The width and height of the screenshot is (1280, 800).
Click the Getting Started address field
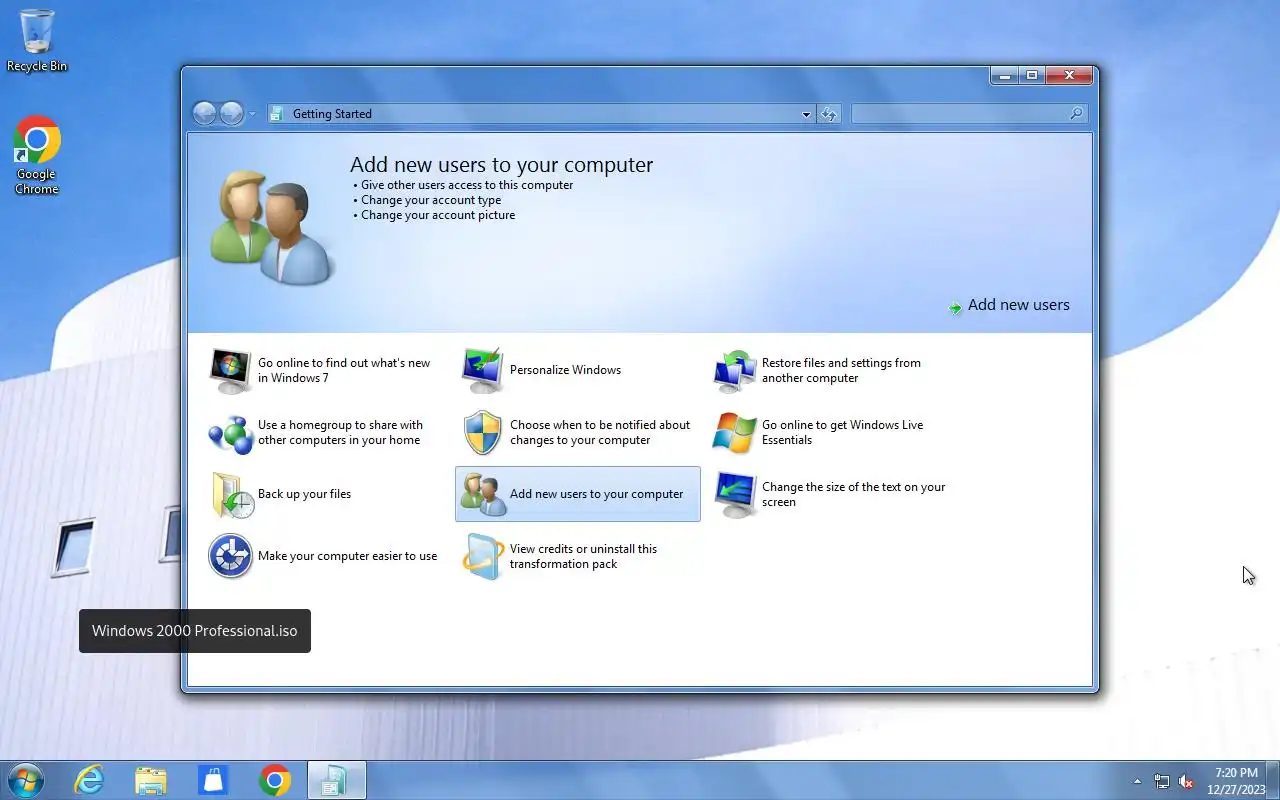coord(540,114)
